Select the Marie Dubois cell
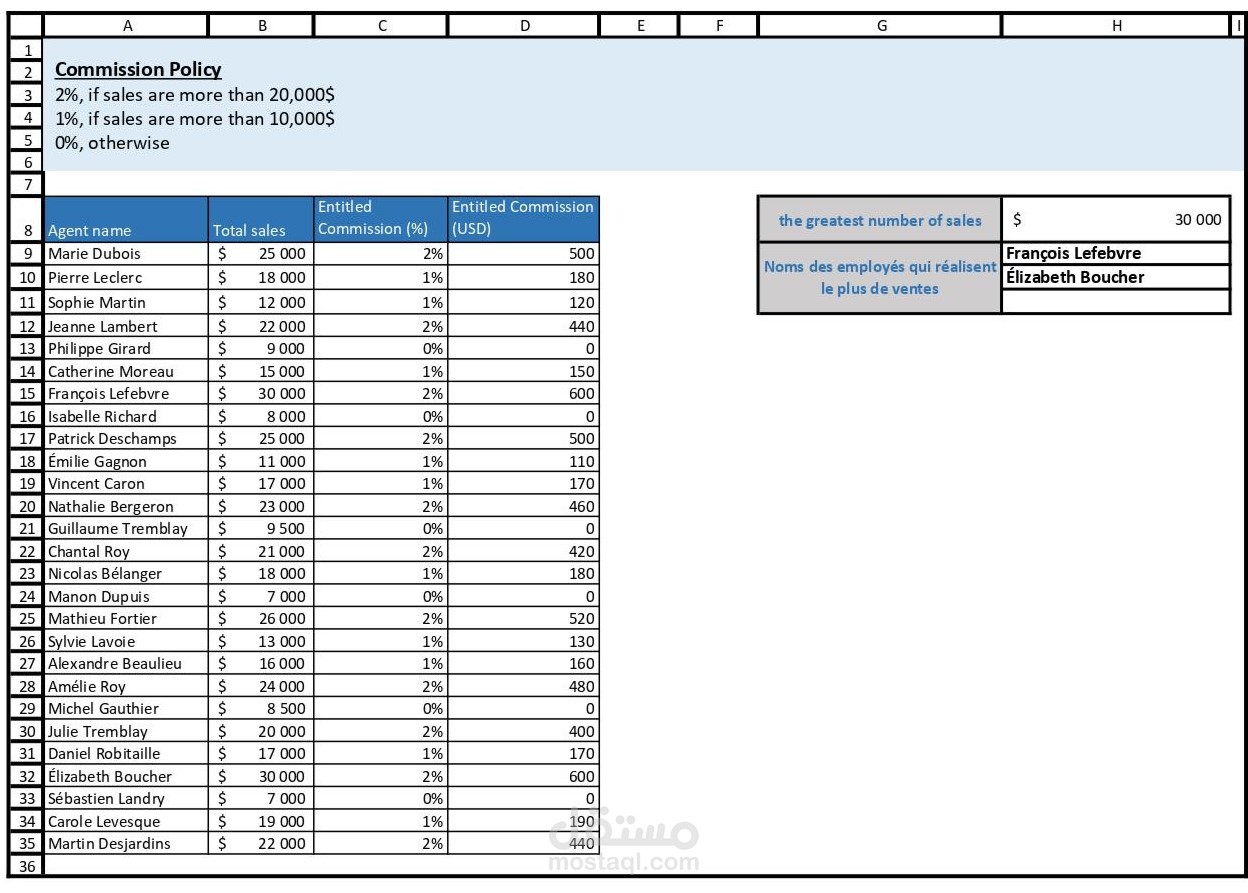Image resolution: width=1248 pixels, height=893 pixels. click(127, 254)
